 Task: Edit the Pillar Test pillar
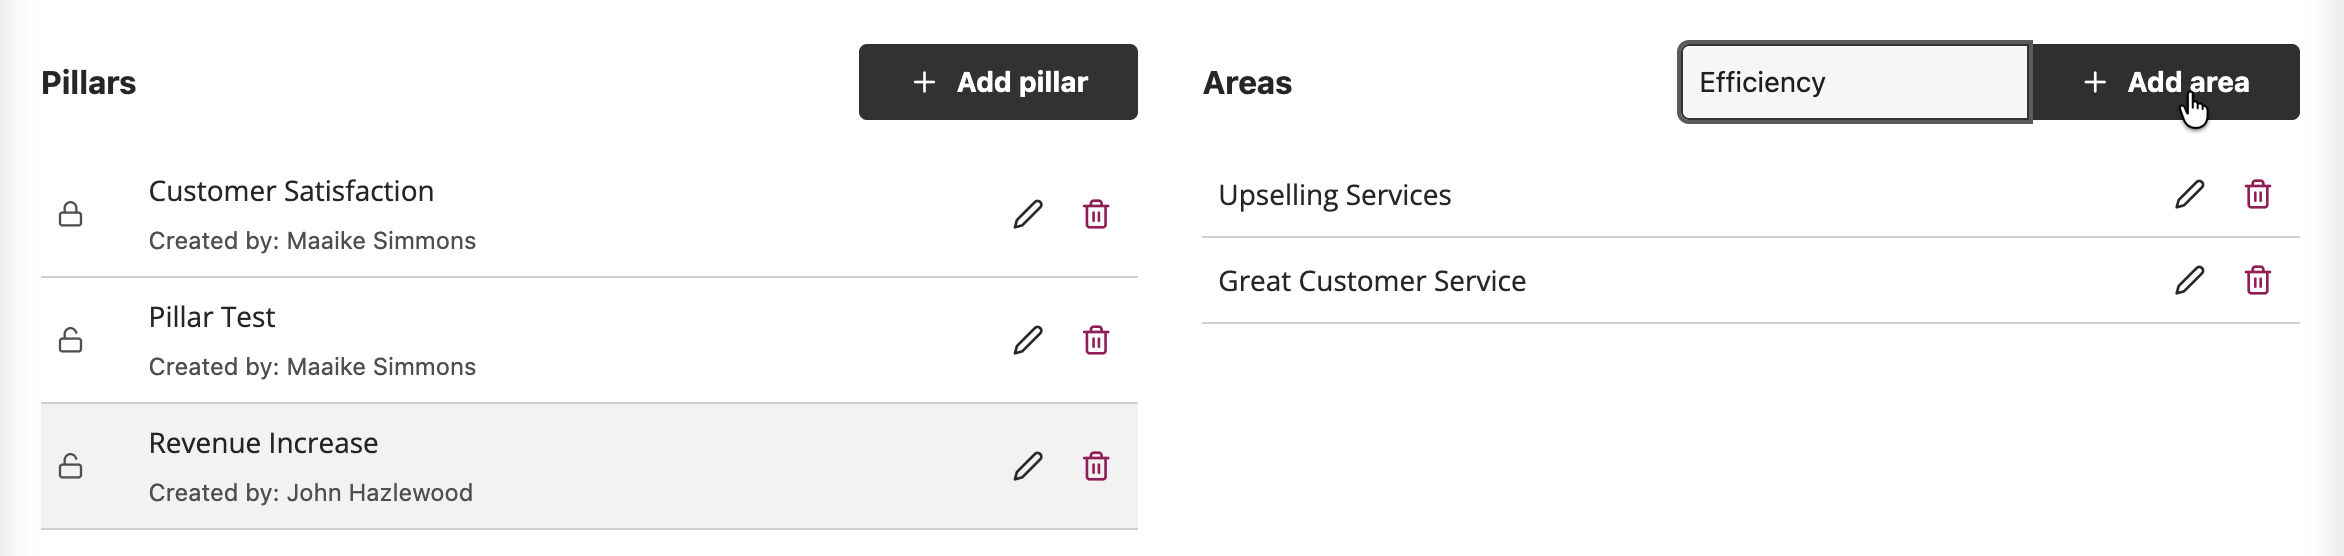(x=1028, y=340)
